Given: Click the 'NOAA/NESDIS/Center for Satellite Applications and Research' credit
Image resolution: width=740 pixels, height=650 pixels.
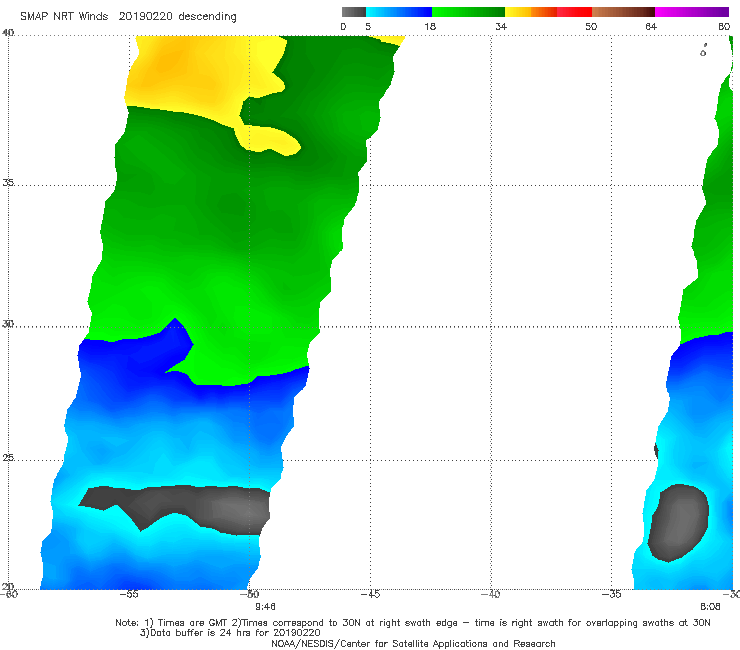Looking at the screenshot, I should (x=413, y=644).
